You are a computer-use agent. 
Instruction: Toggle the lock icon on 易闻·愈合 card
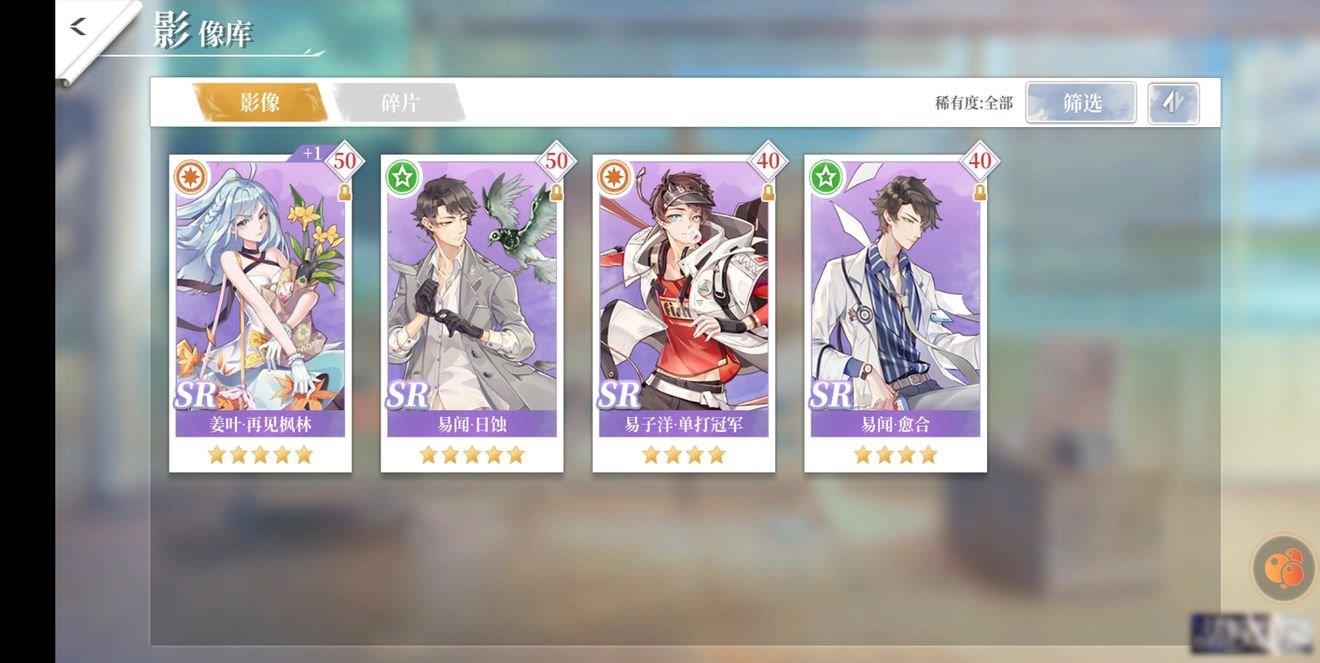tap(980, 192)
